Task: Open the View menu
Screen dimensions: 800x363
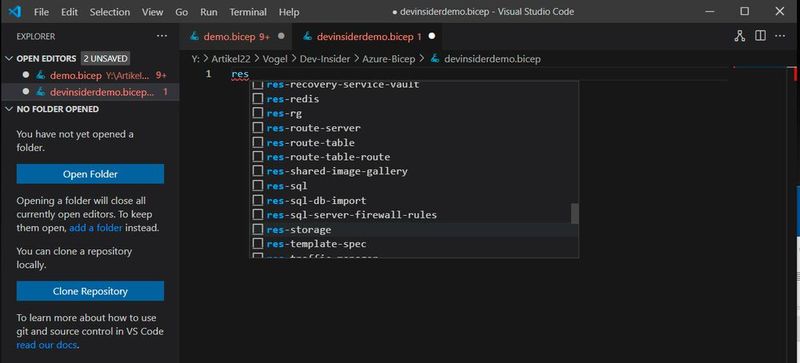Action: tap(153, 12)
